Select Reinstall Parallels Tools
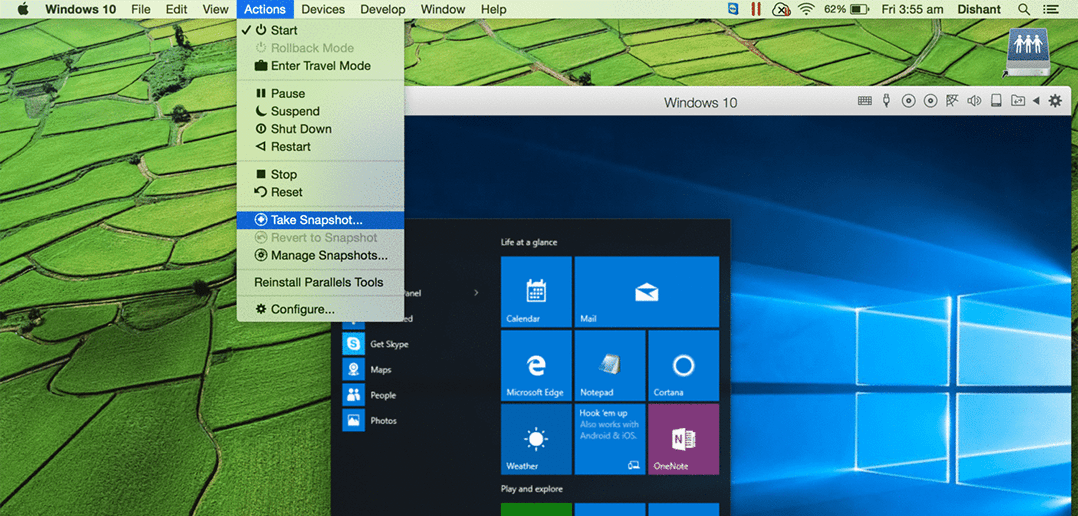This screenshot has height=516, width=1078. pyautogui.click(x=320, y=282)
